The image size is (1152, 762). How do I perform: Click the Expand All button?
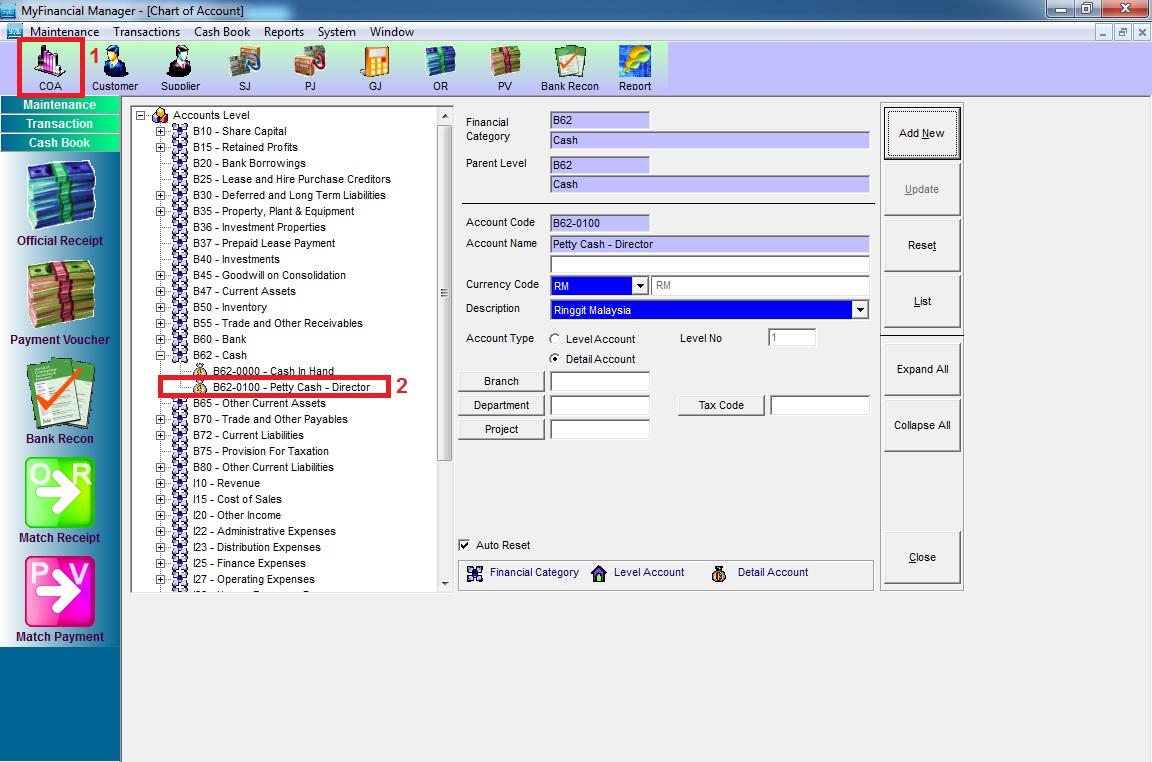pyautogui.click(x=921, y=369)
